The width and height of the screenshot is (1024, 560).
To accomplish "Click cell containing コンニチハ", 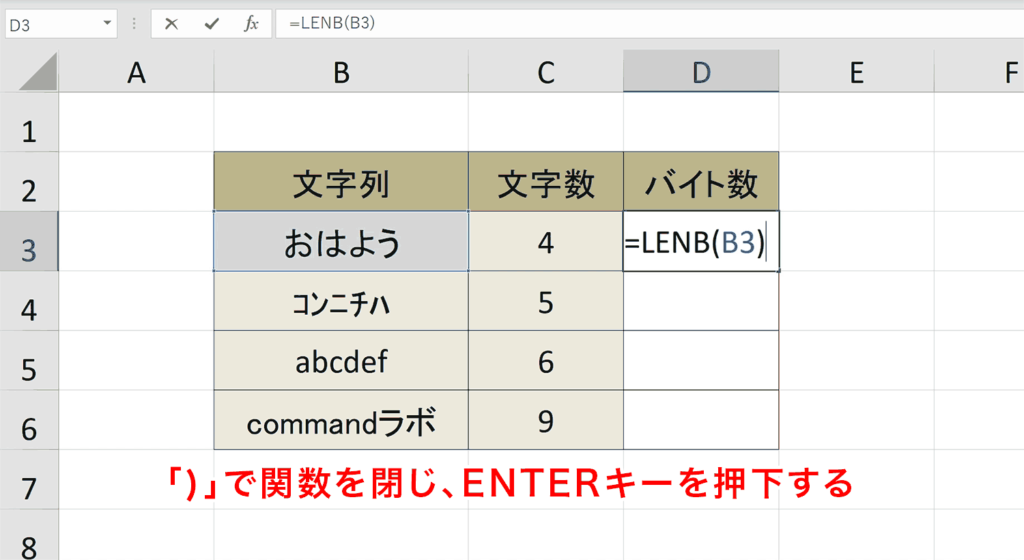I will (341, 302).
